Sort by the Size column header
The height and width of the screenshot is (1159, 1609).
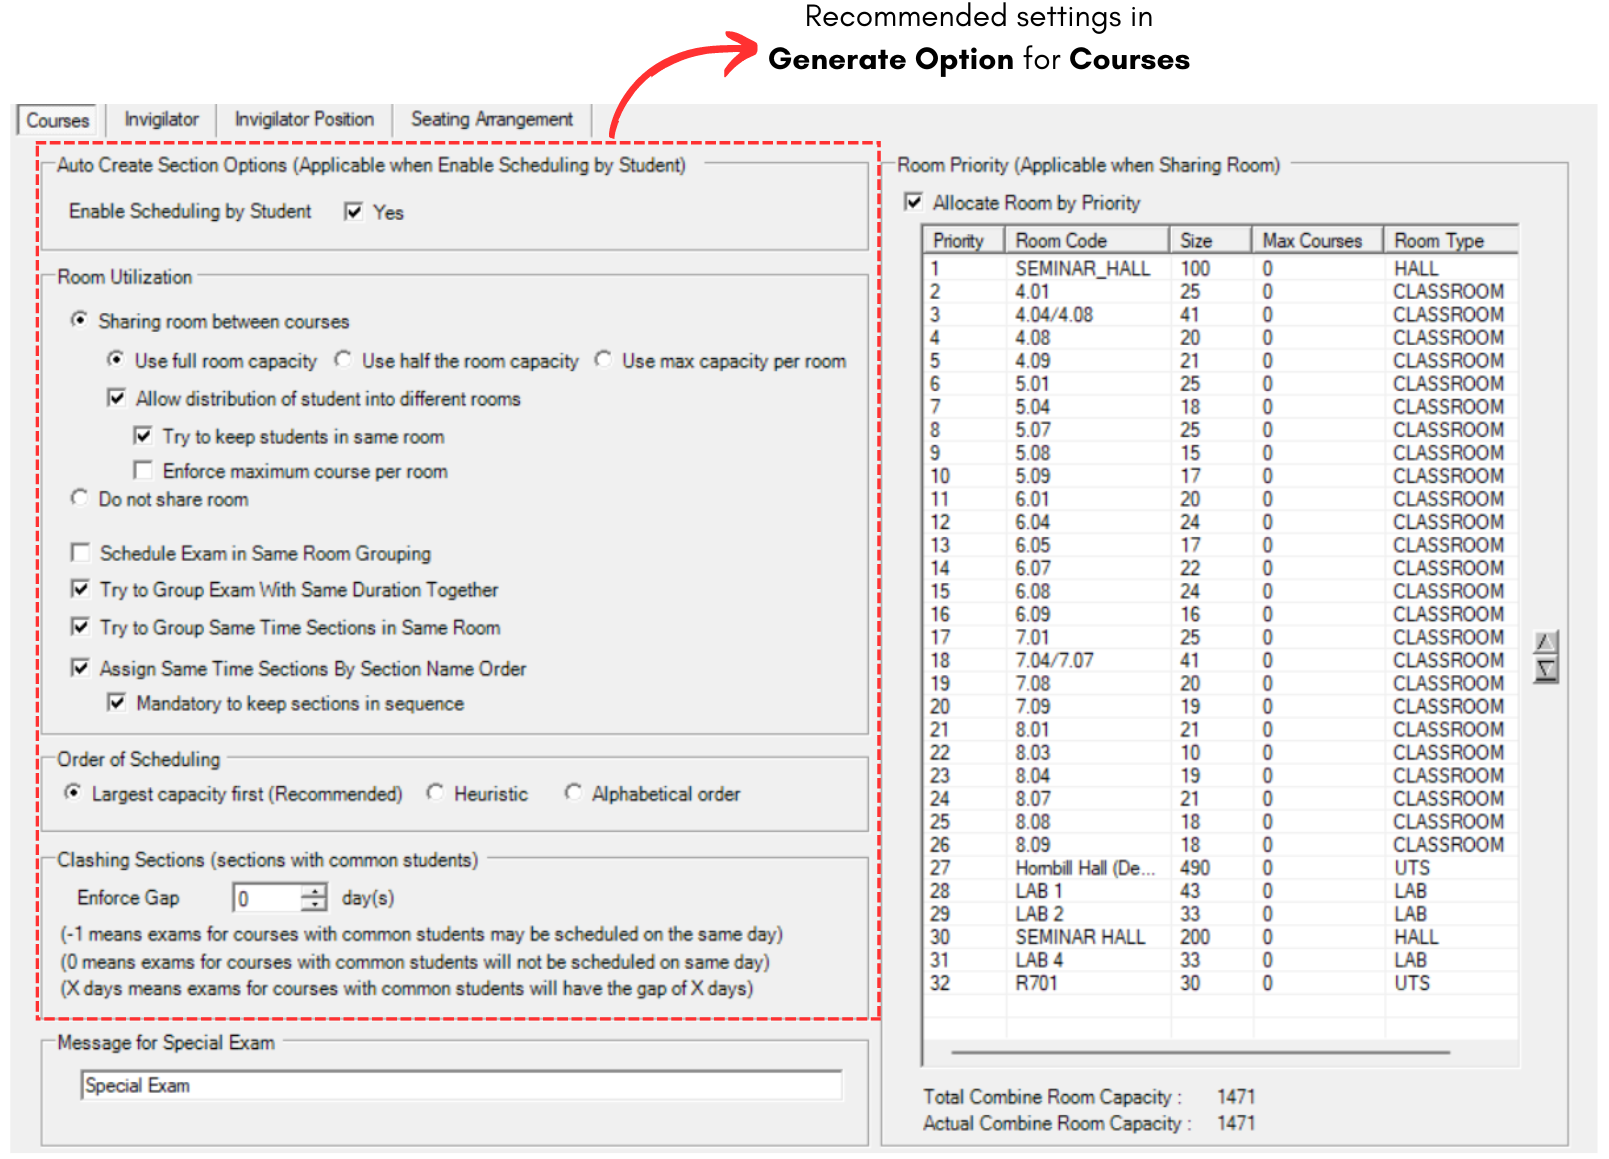pyautogui.click(x=1210, y=241)
